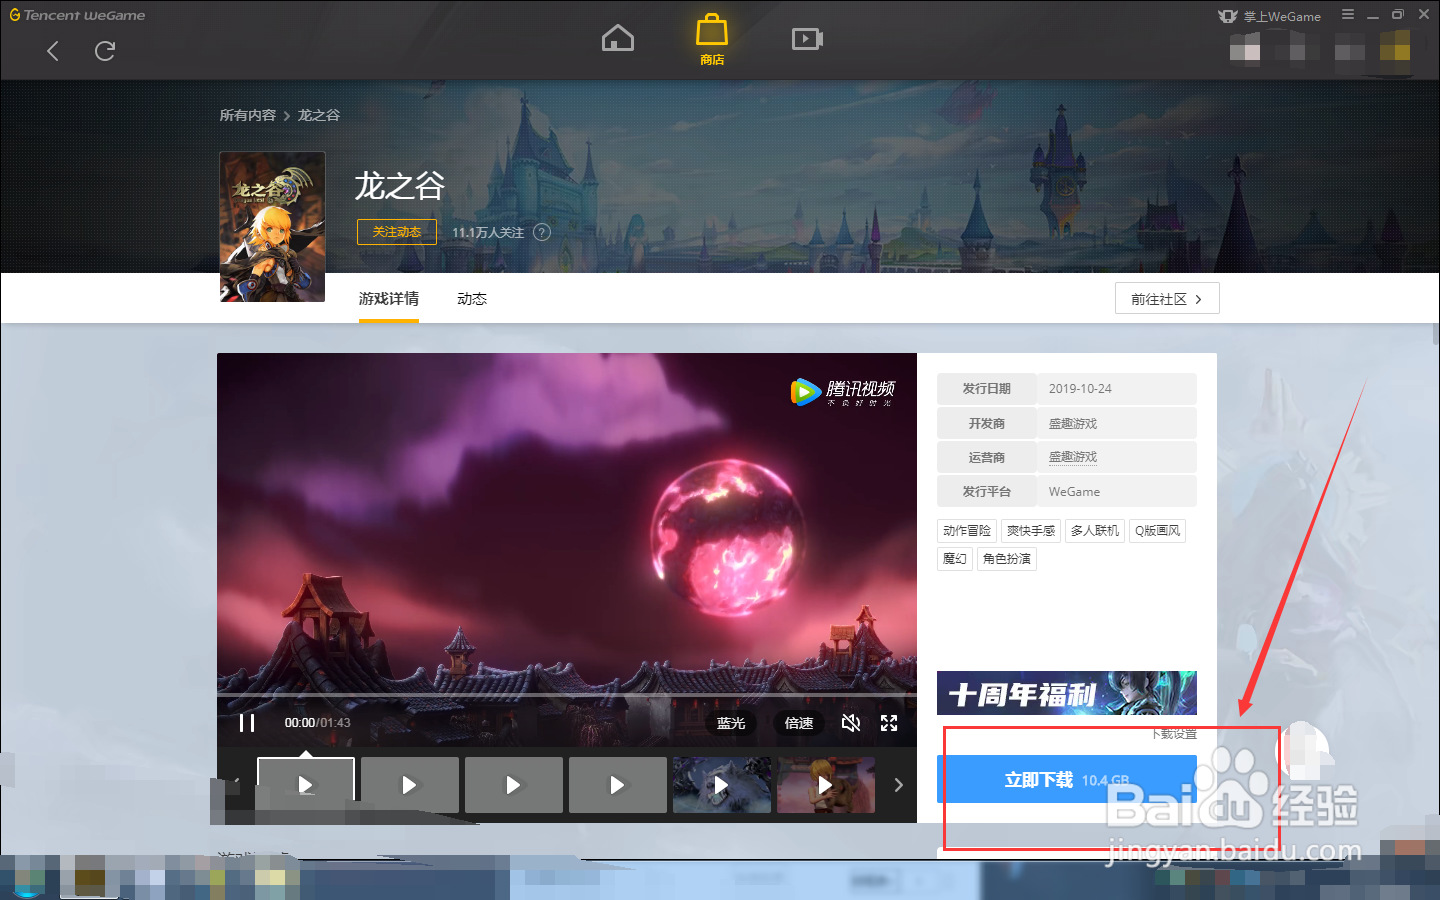Click the follower count help icon
Viewport: 1440px width, 900px height.
point(542,232)
